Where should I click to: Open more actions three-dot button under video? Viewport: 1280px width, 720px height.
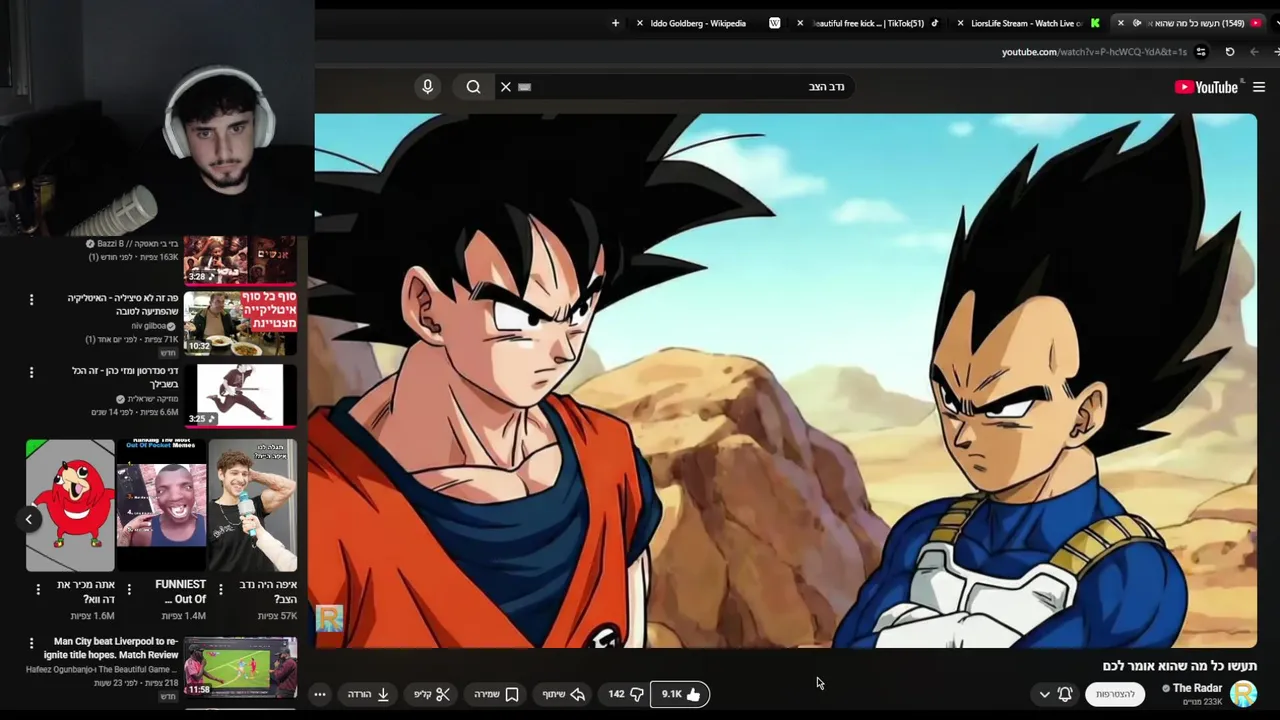[320, 694]
